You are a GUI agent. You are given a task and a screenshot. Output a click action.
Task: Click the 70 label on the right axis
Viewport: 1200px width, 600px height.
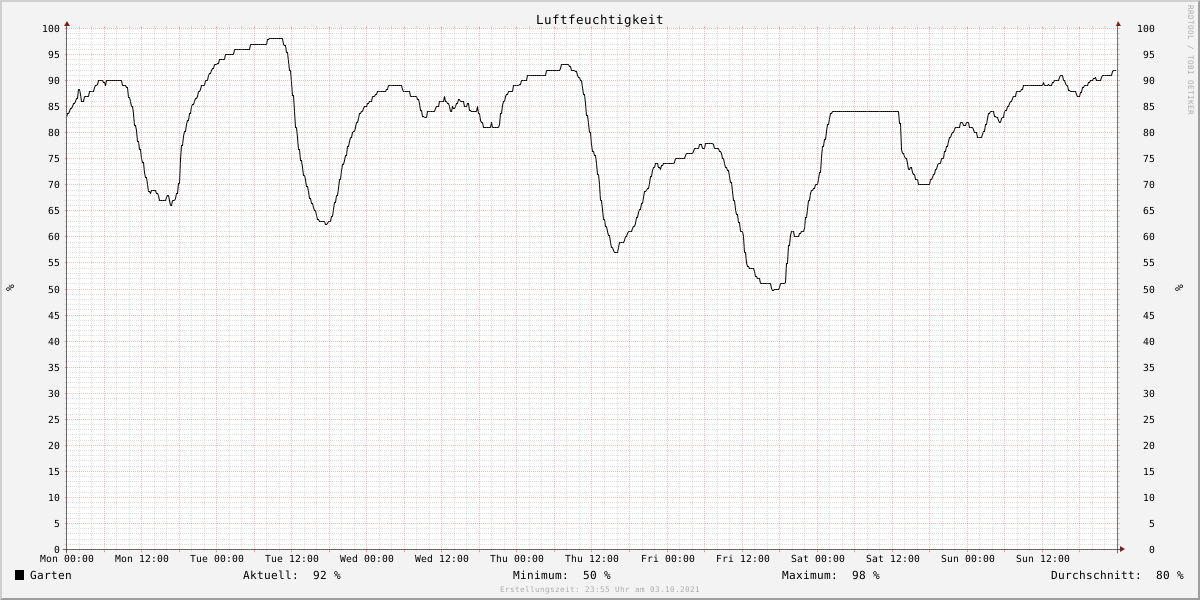[x=1149, y=184]
